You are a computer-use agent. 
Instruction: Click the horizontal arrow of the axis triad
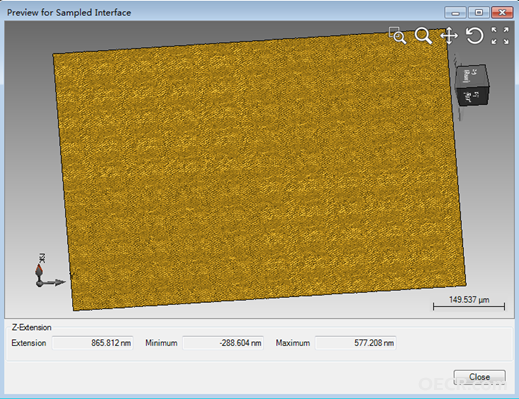pyautogui.click(x=55, y=283)
